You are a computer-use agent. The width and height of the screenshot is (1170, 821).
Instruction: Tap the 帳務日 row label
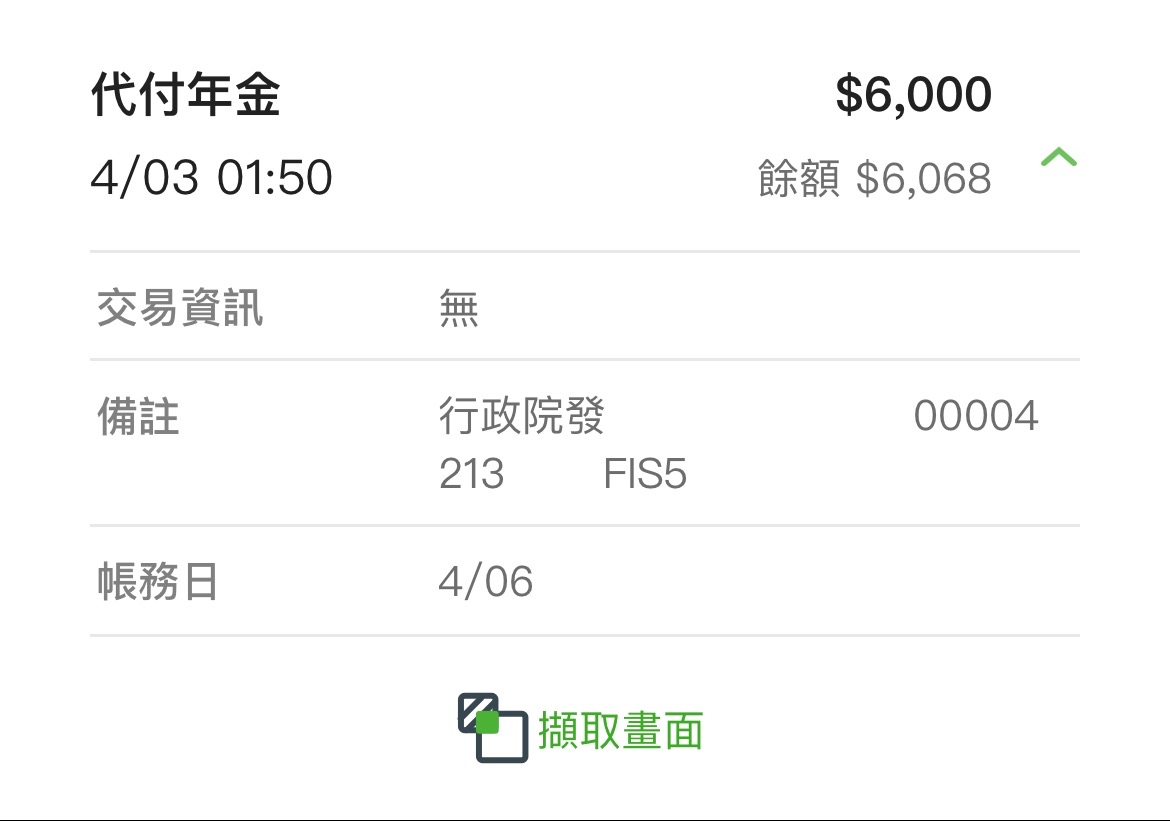158,582
